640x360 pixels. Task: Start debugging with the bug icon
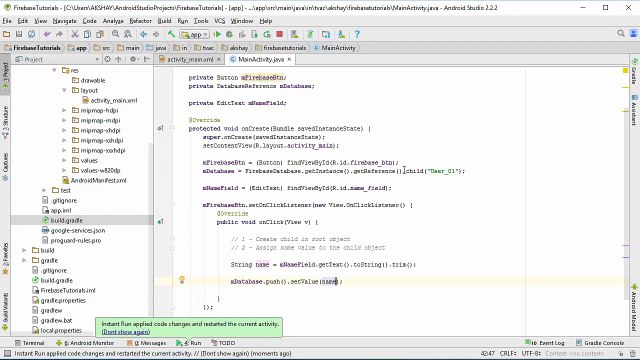(229, 34)
